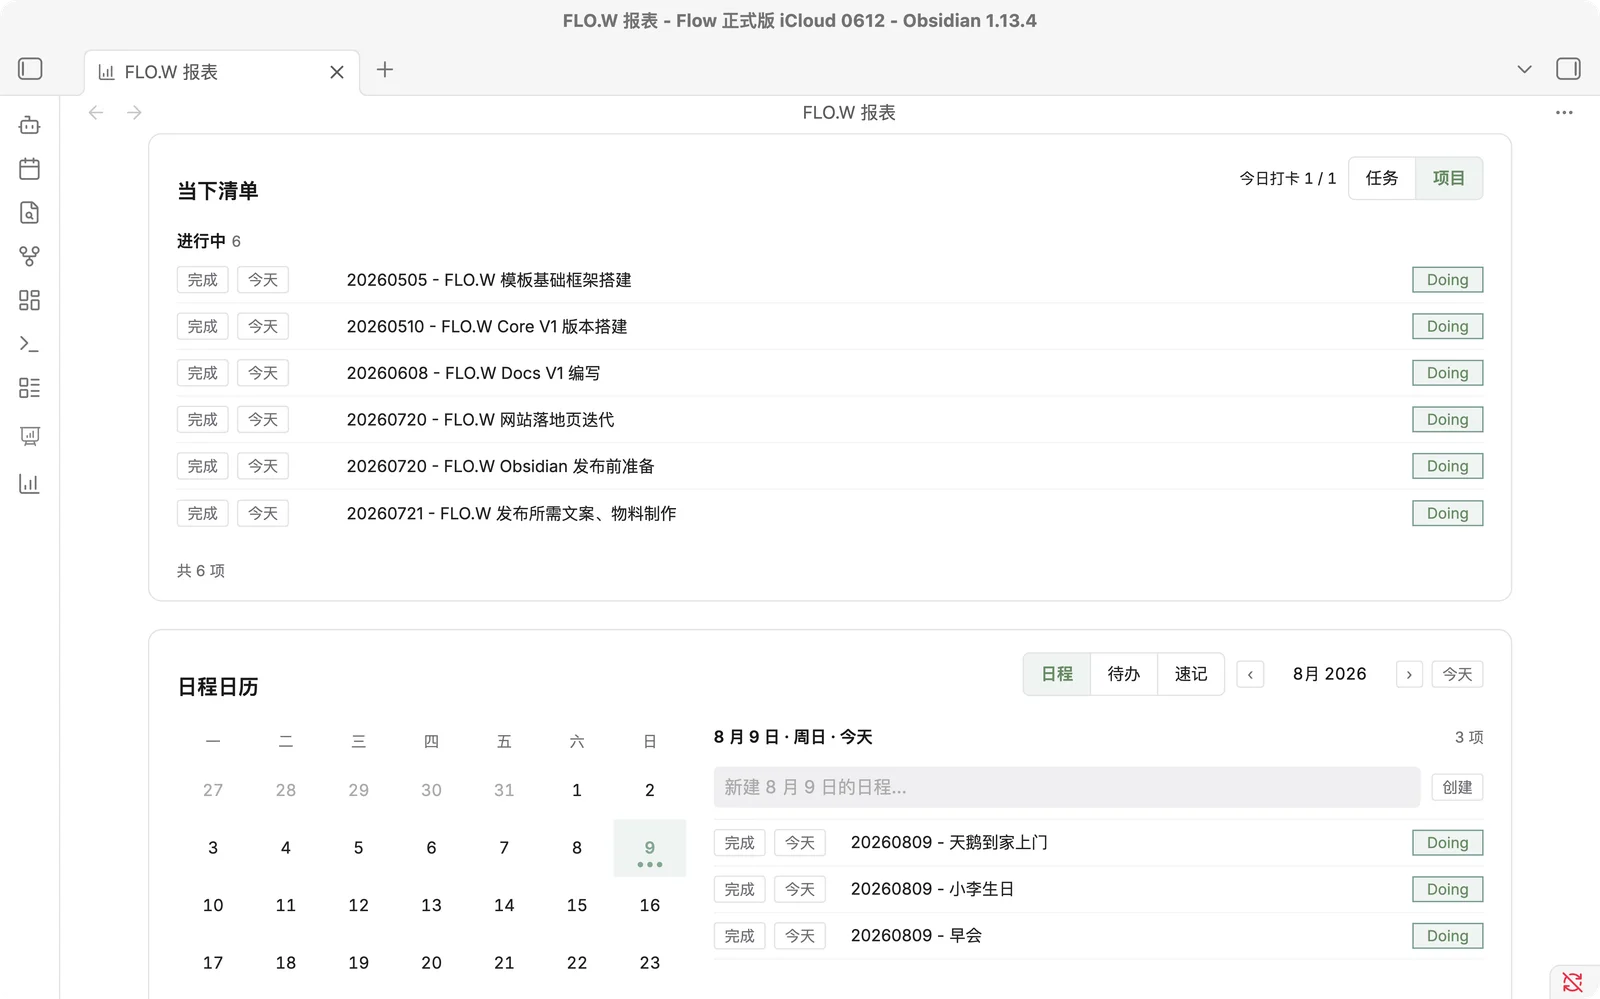The image size is (1600, 999).
Task: Open the robot assistant ribbon icon
Action: point(30,125)
